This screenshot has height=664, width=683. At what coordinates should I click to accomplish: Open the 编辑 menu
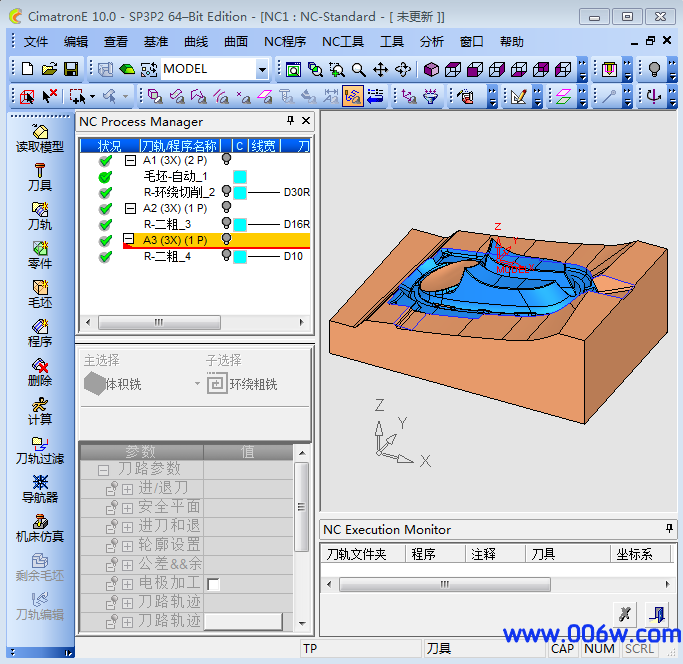pos(76,42)
